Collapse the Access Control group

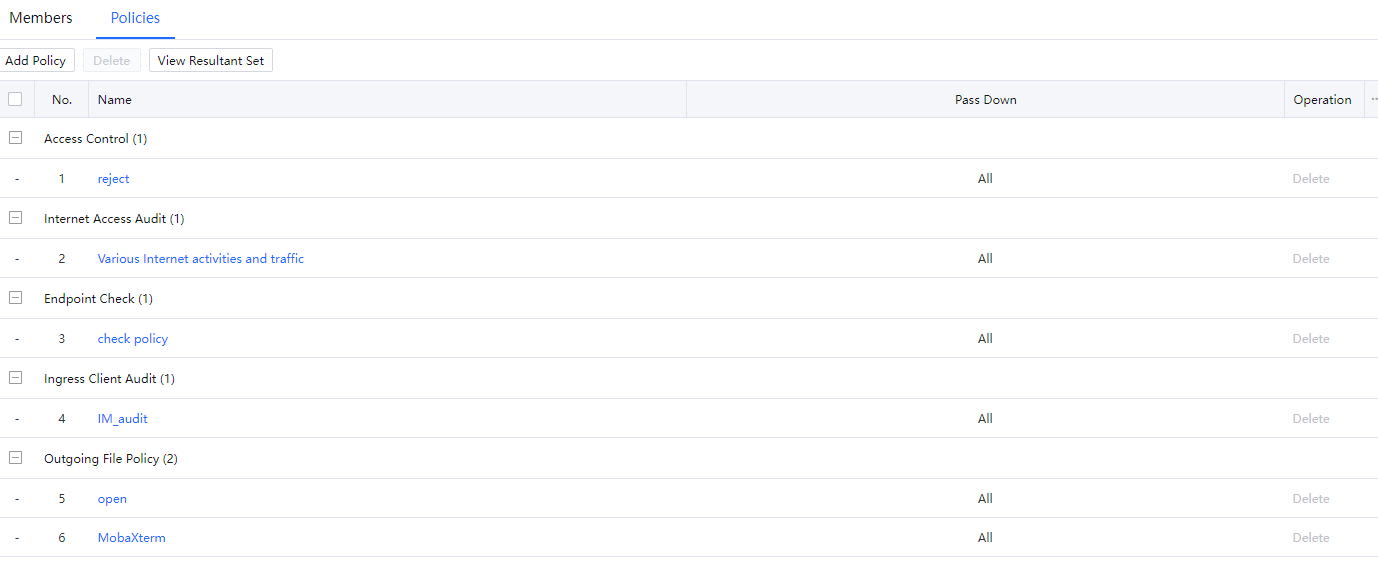(x=15, y=138)
